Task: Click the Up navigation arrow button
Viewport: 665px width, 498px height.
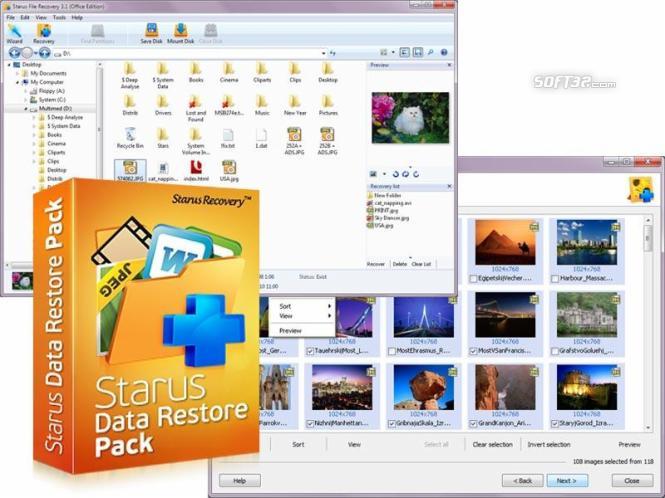Action: tap(45, 53)
